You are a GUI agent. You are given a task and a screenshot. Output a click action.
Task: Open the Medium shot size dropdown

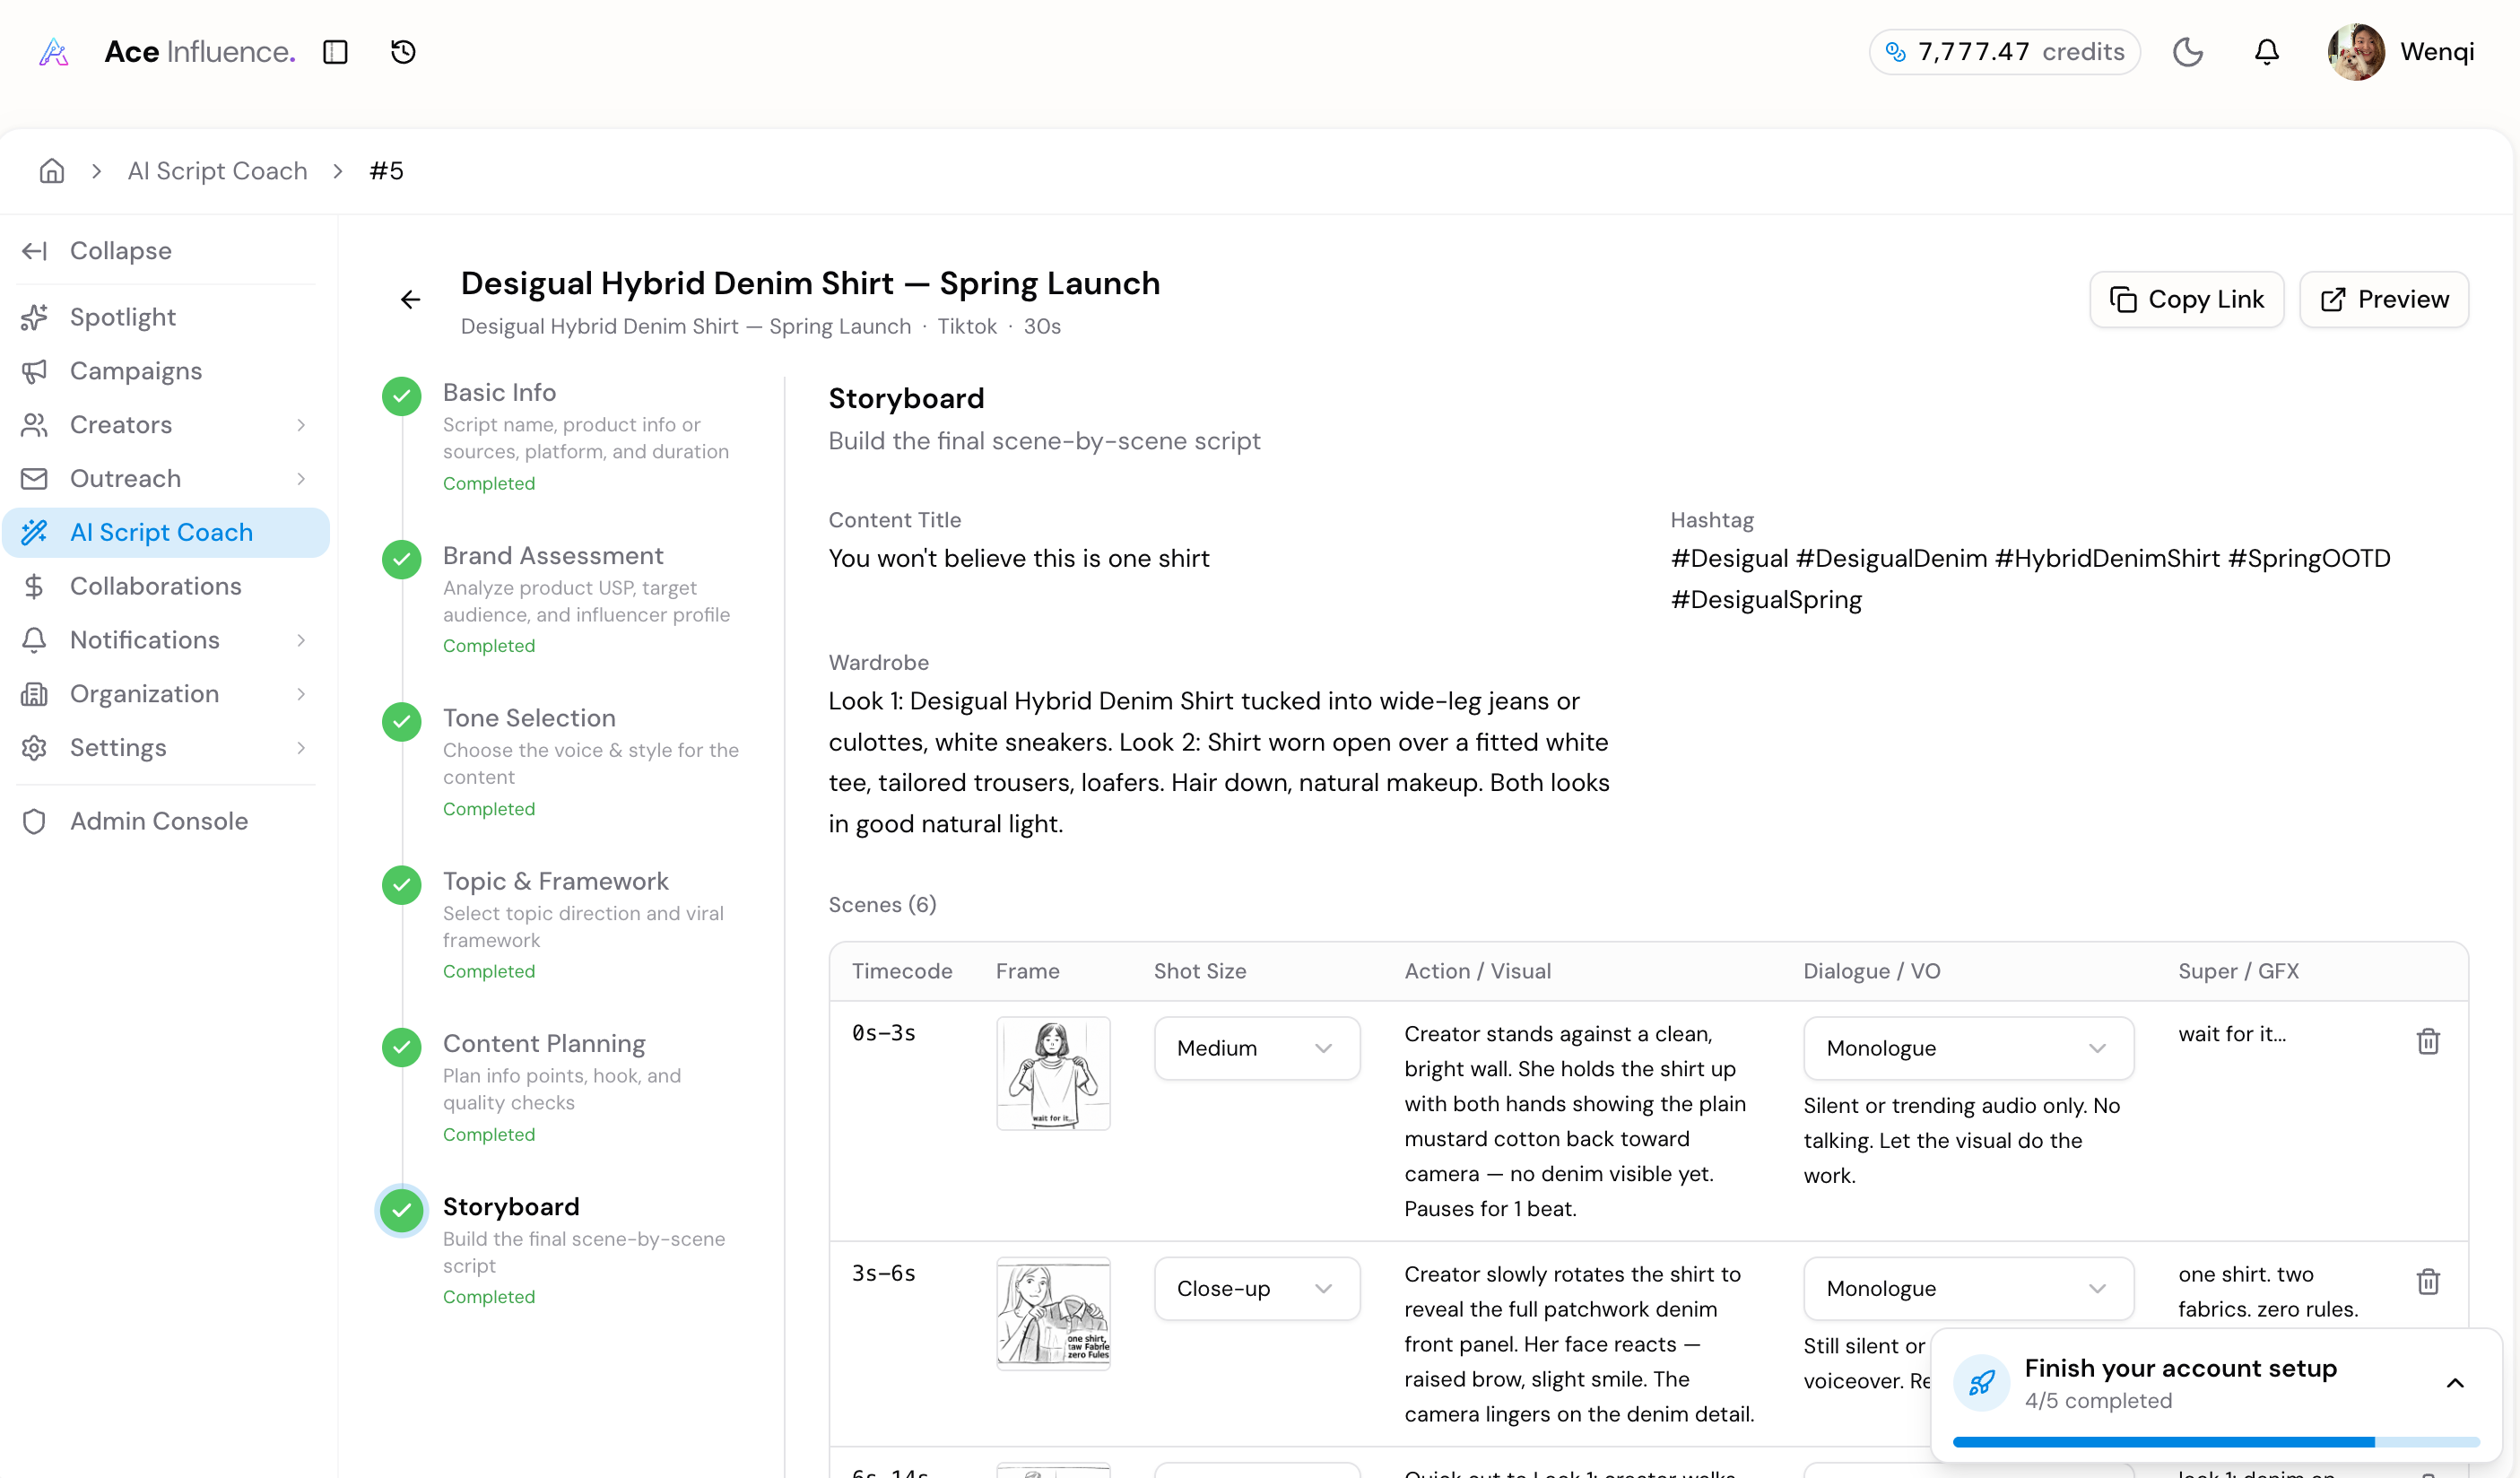click(x=1256, y=1048)
